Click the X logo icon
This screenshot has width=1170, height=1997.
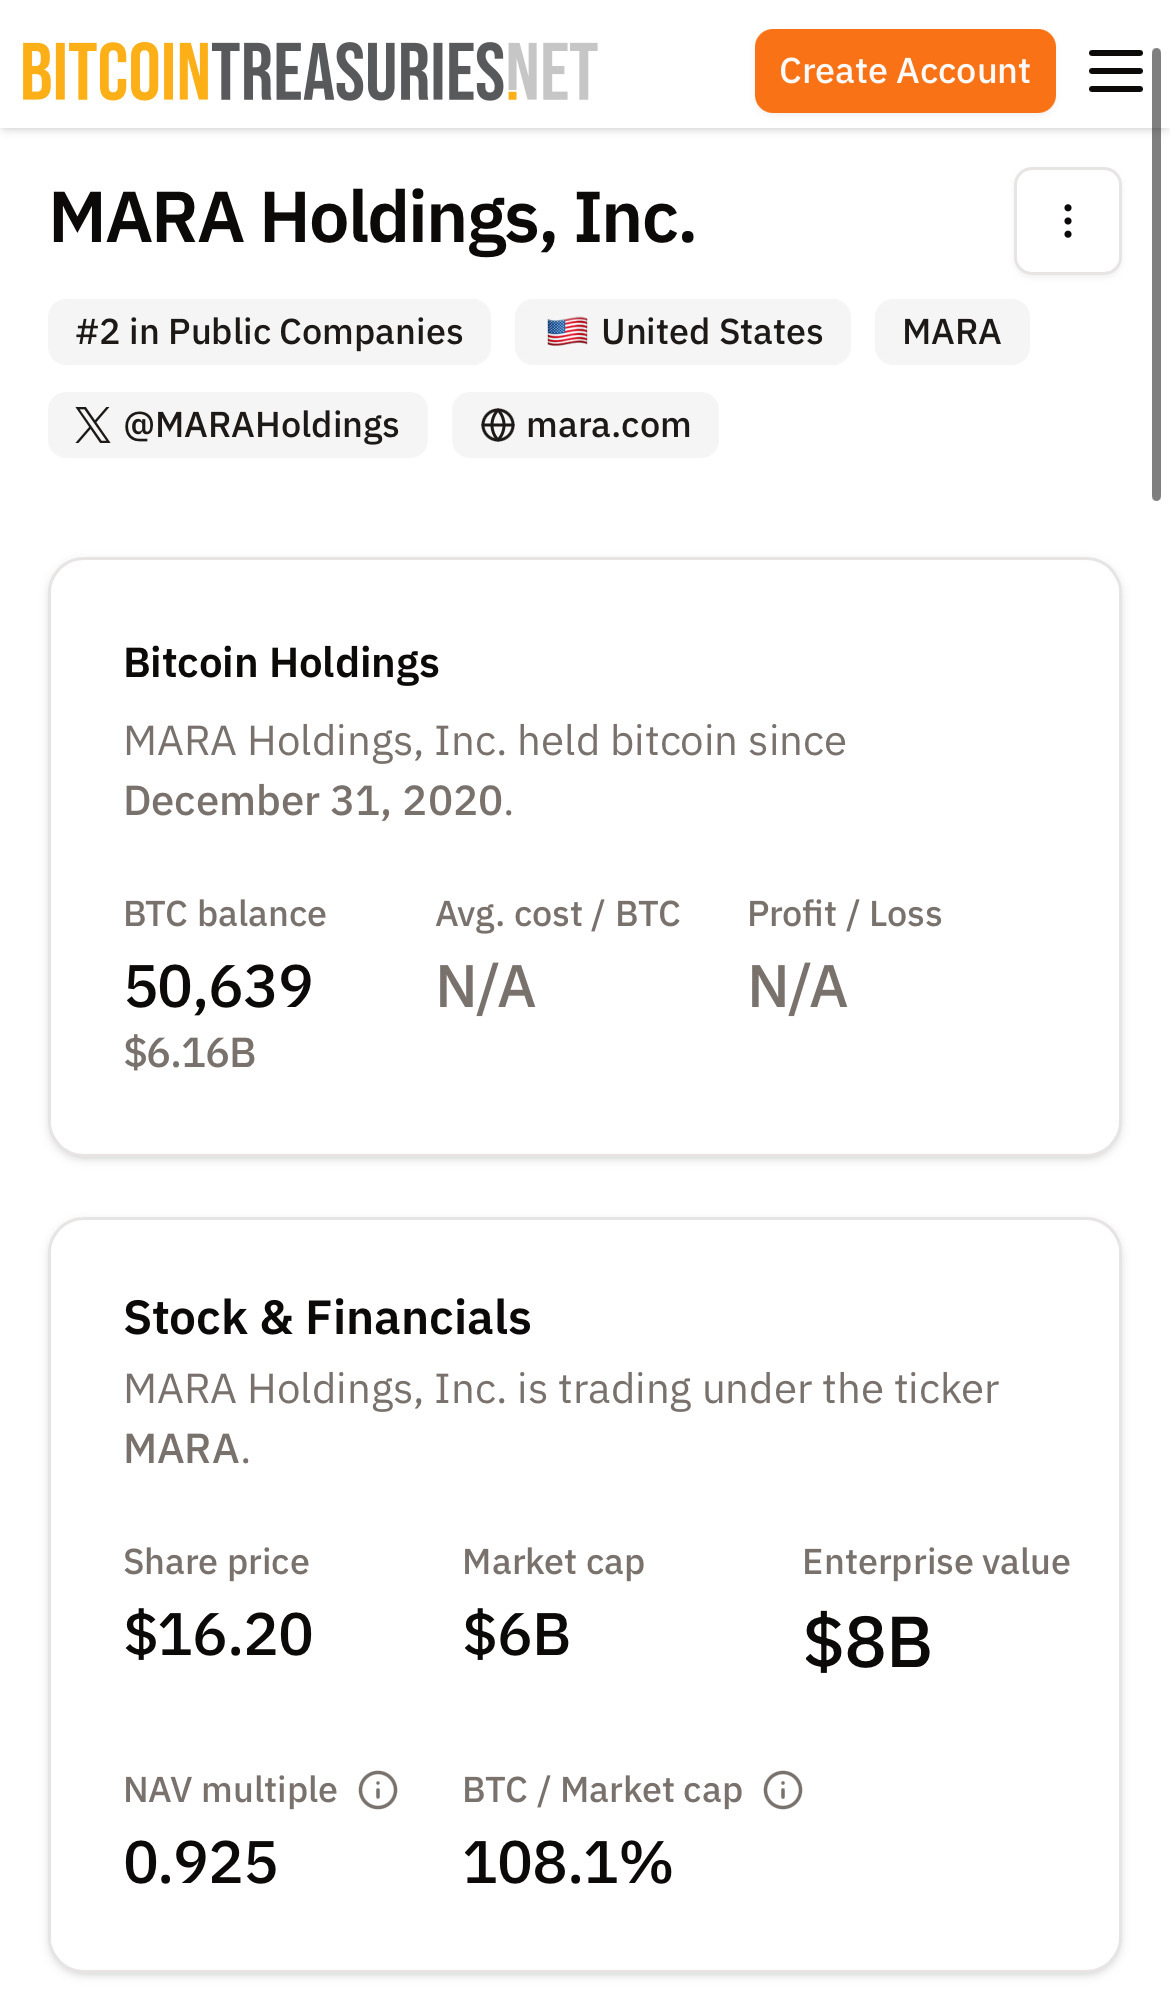92,425
